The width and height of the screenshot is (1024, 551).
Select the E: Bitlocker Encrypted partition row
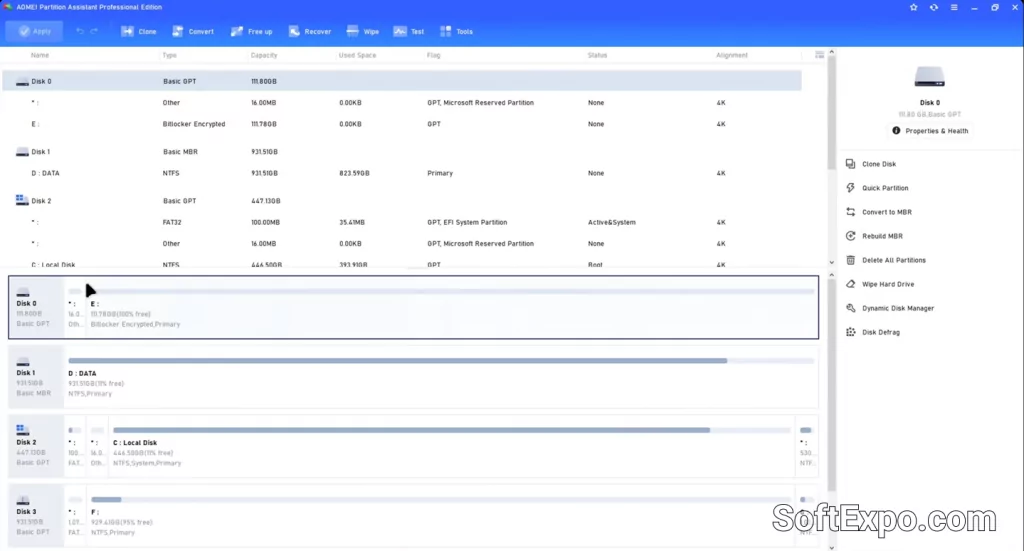pos(402,123)
